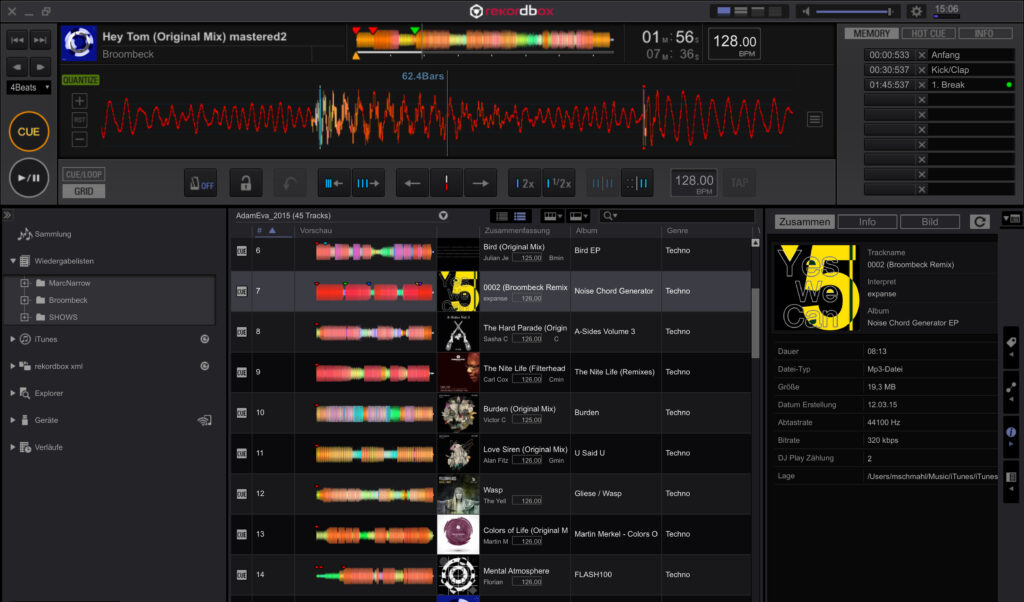Screen dimensions: 1024x602
Task: Refresh the iTunes library icon
Action: click(x=204, y=339)
